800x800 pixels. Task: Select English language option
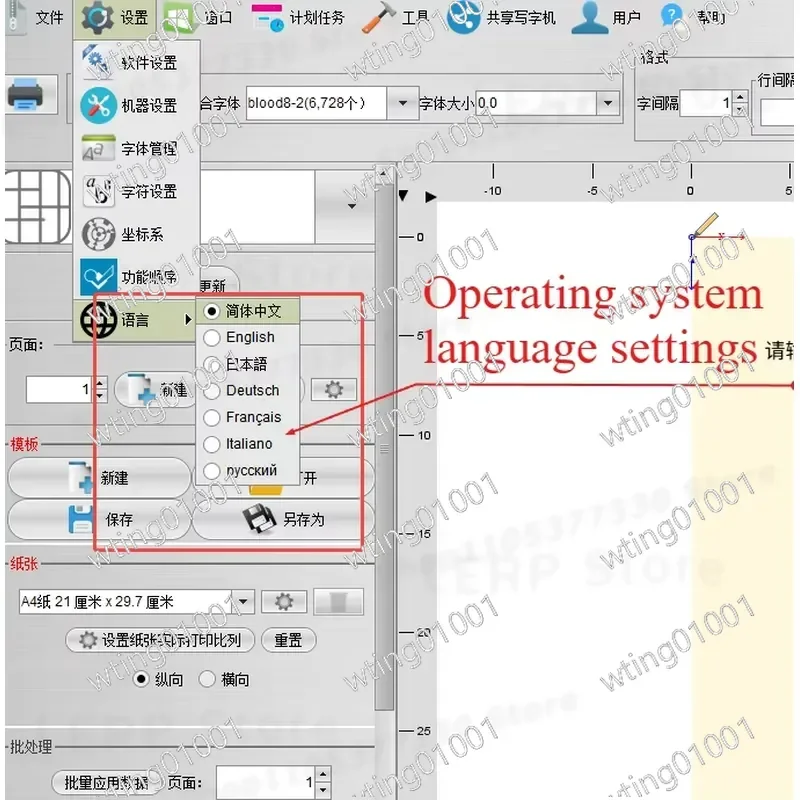[x=248, y=337]
